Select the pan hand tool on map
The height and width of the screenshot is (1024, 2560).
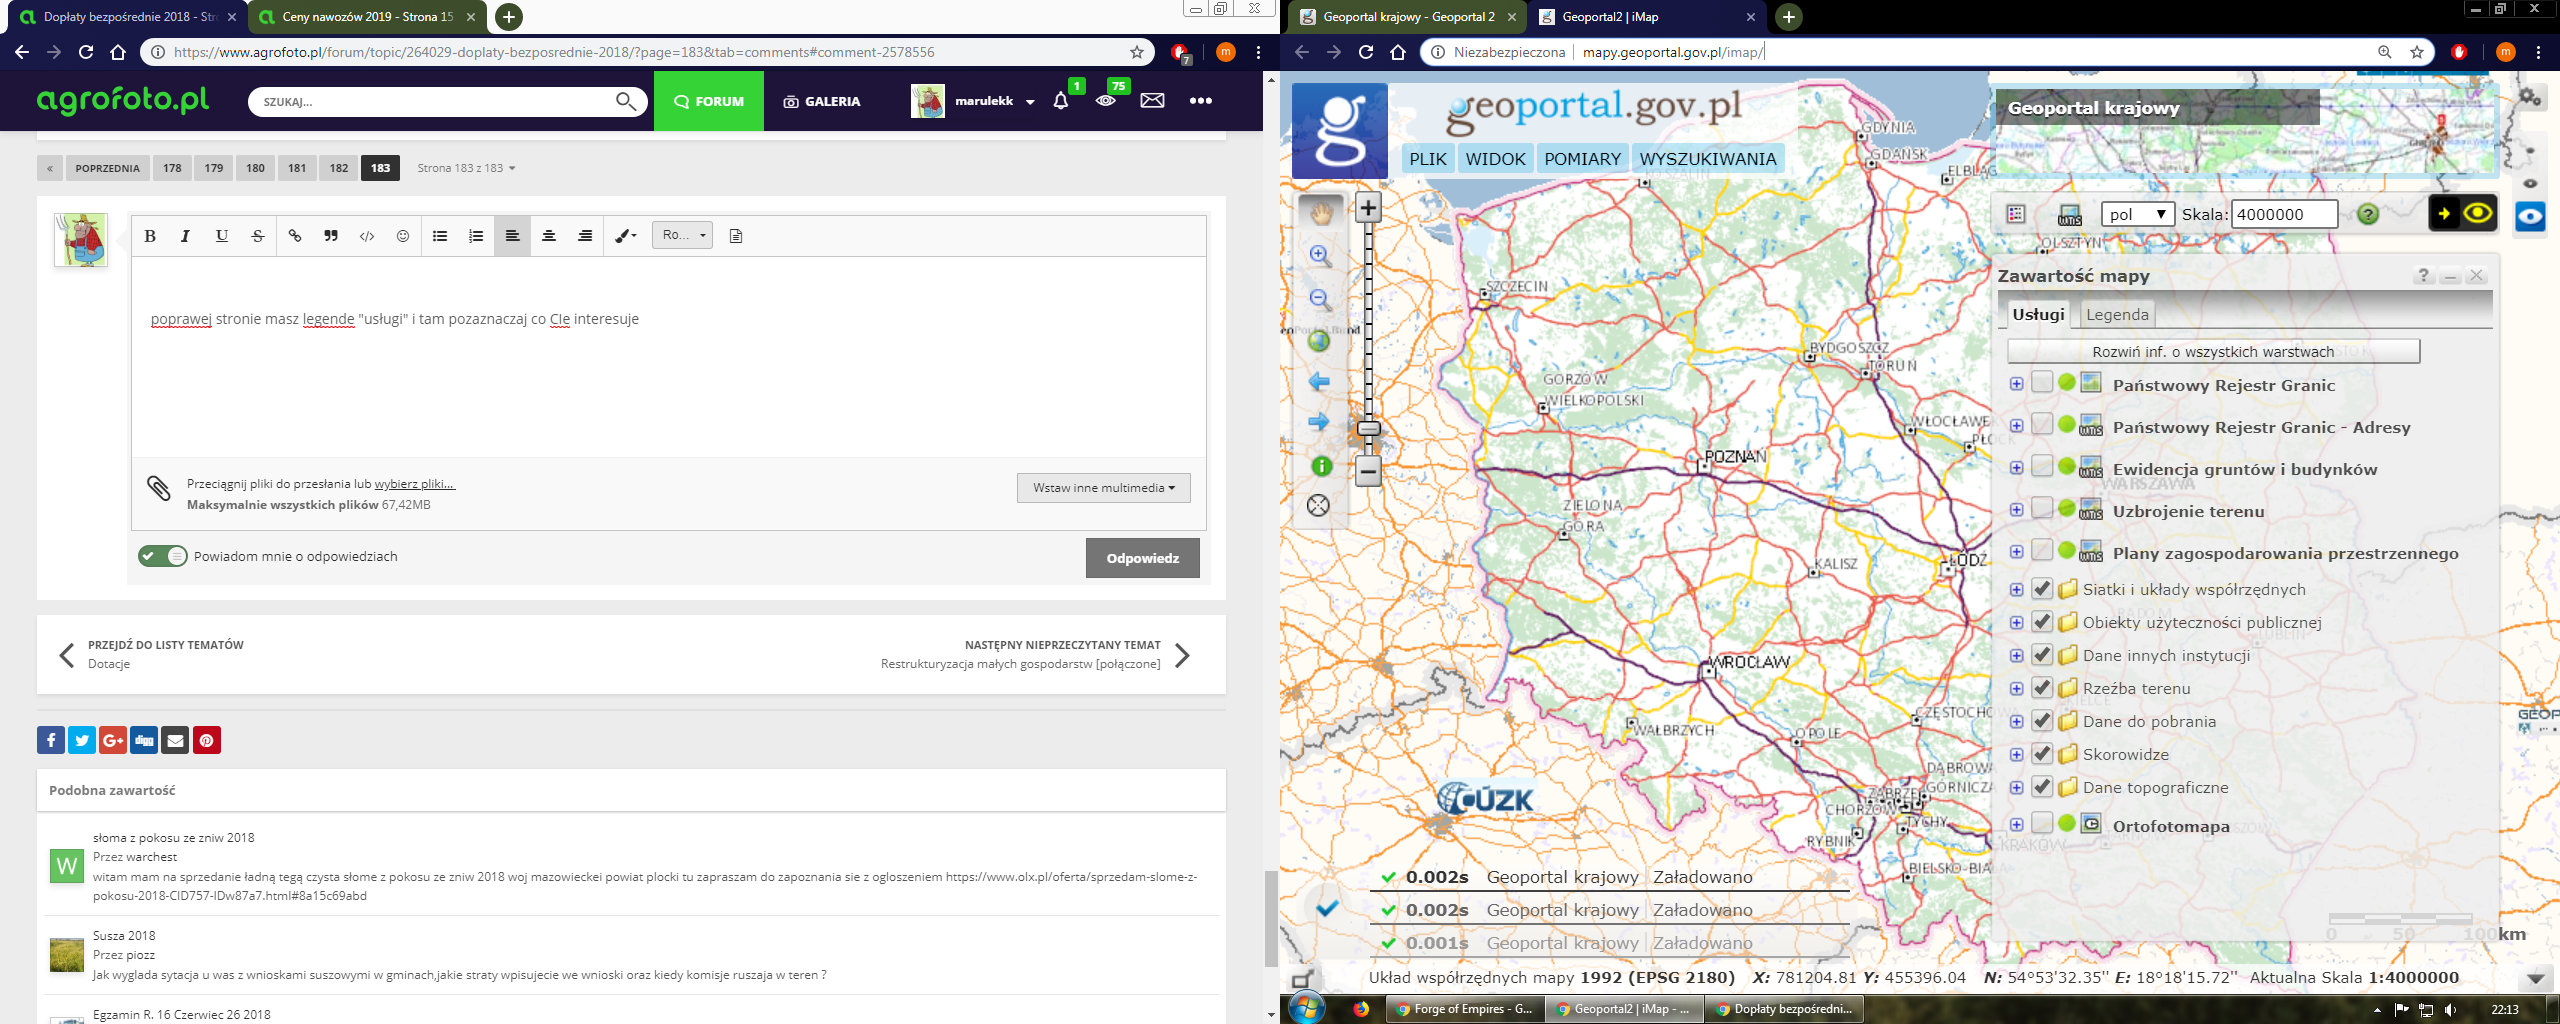(1320, 212)
